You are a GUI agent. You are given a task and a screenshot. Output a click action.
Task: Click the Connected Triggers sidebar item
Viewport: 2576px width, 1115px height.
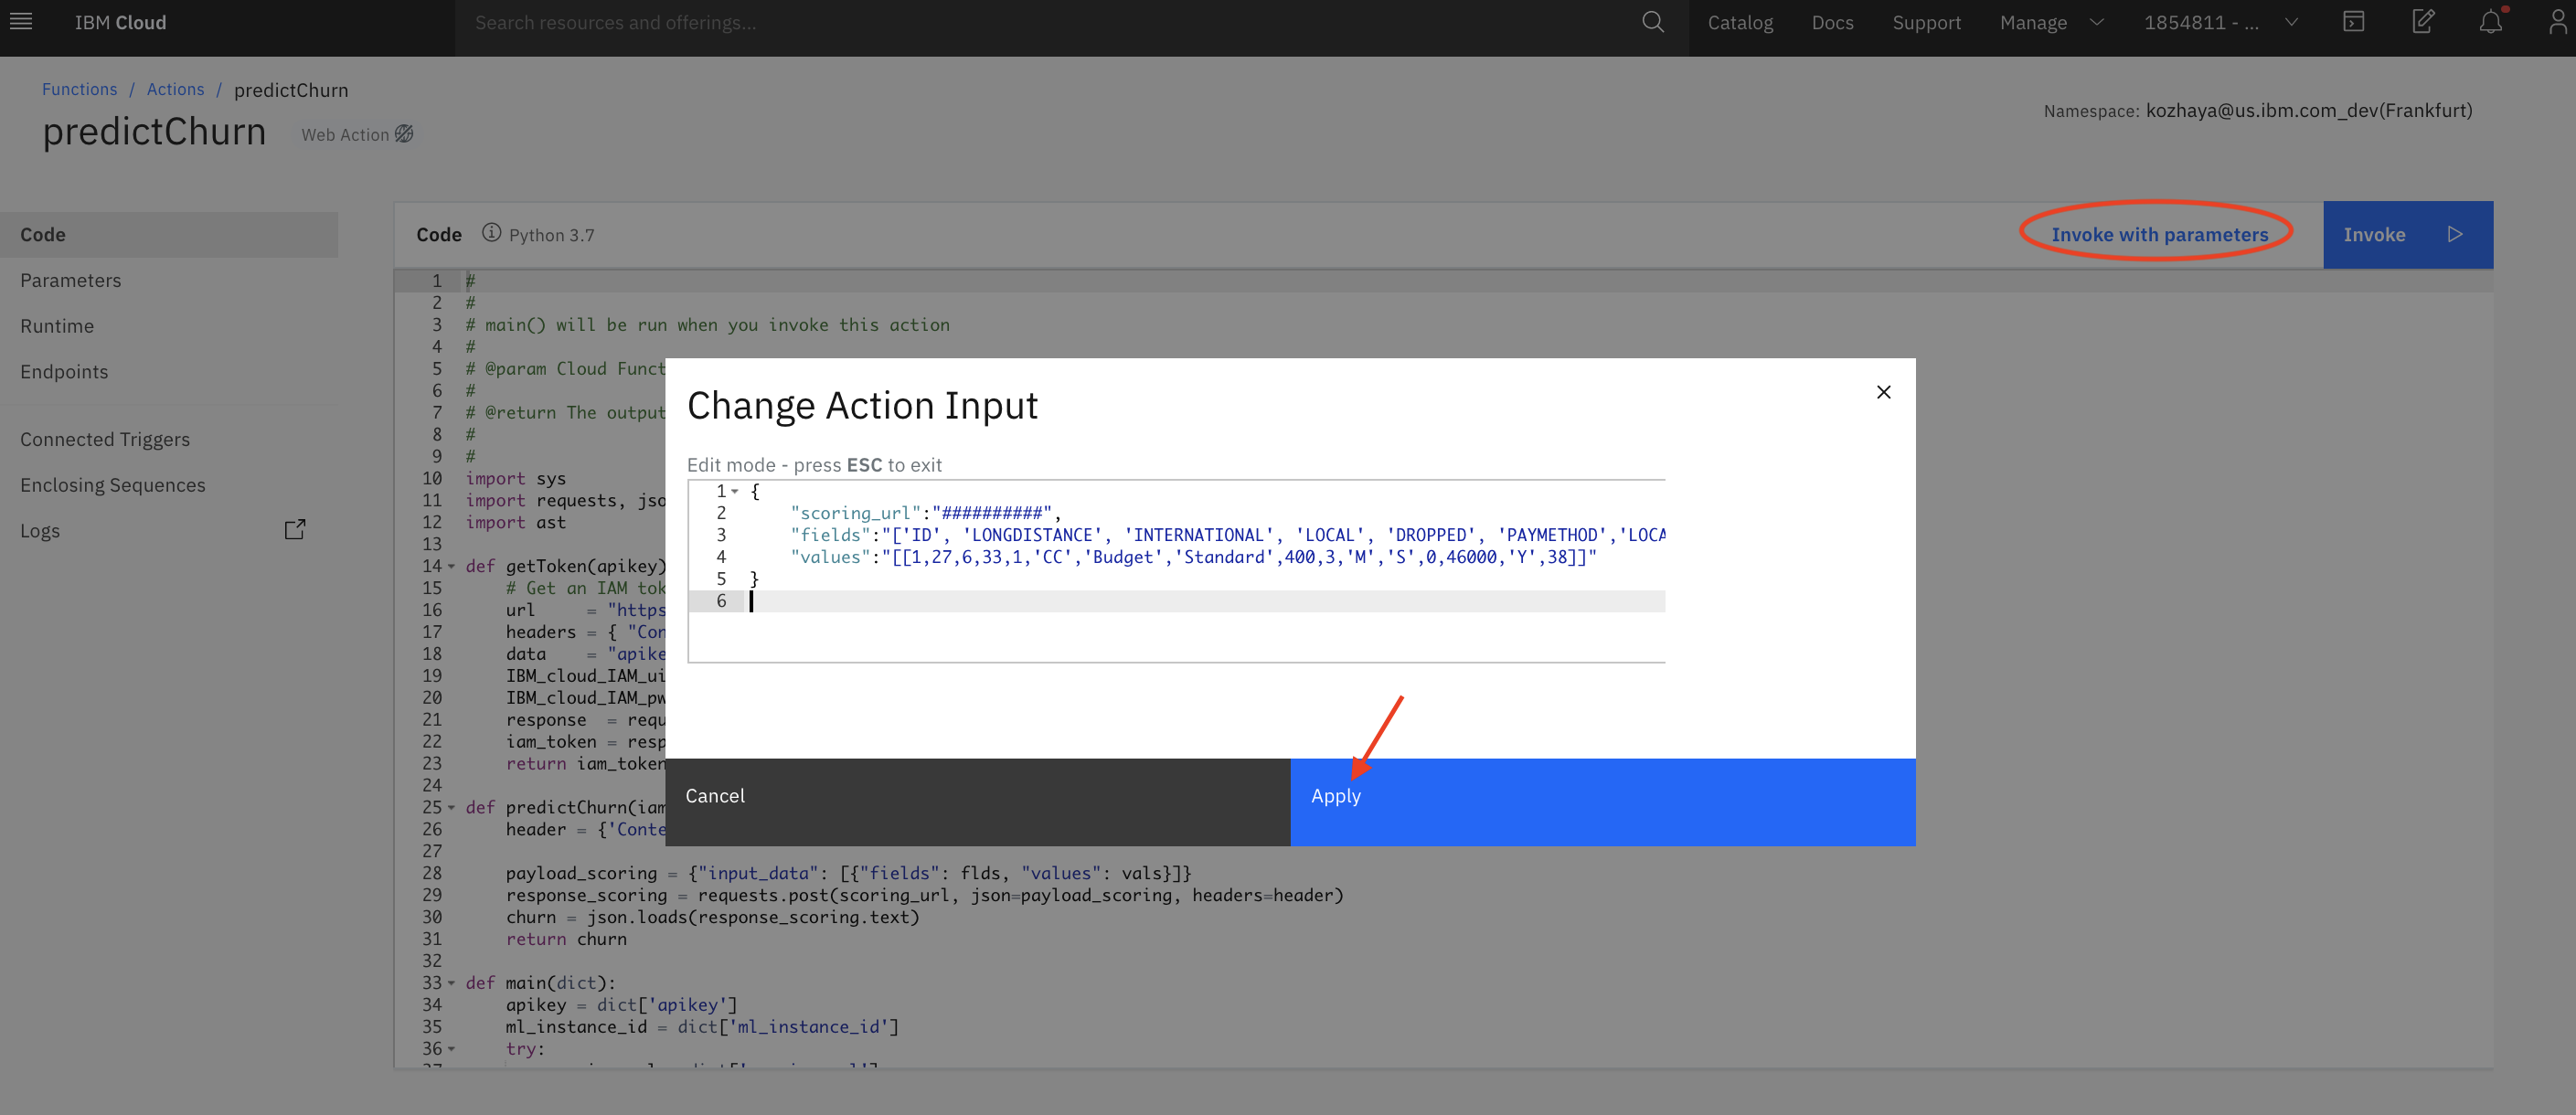103,439
